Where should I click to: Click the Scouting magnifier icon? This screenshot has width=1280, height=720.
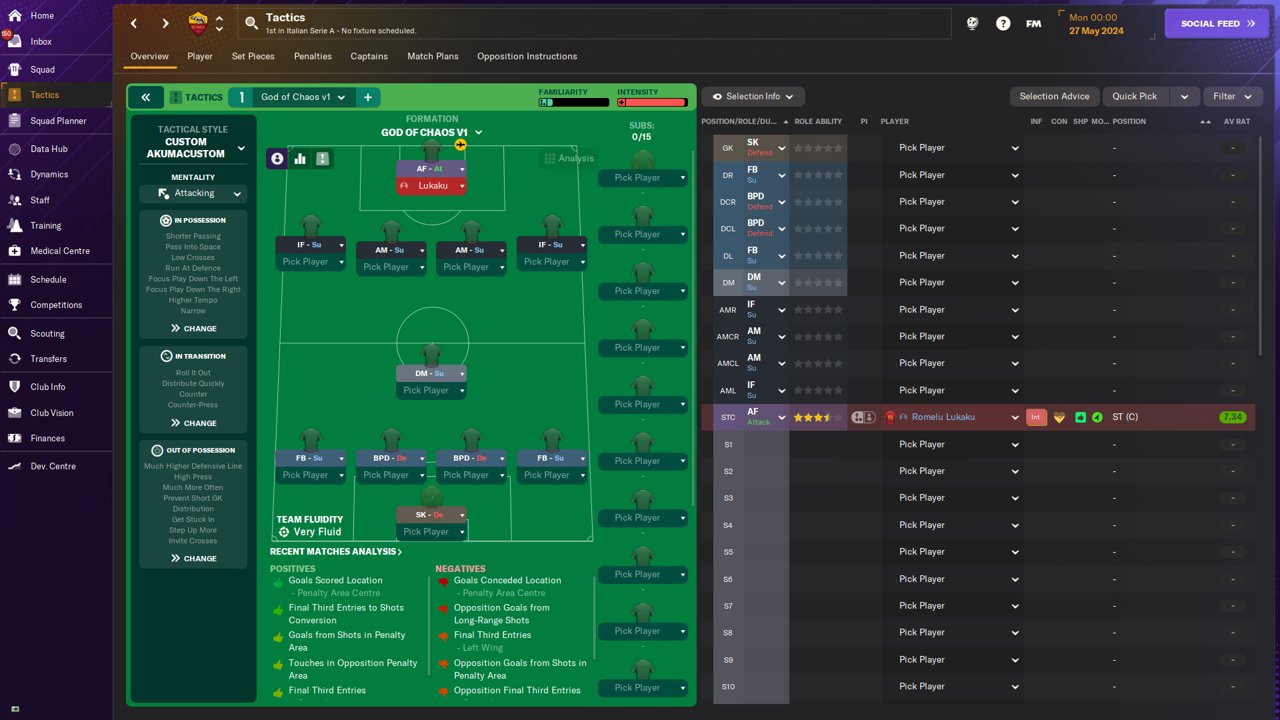[x=15, y=333]
